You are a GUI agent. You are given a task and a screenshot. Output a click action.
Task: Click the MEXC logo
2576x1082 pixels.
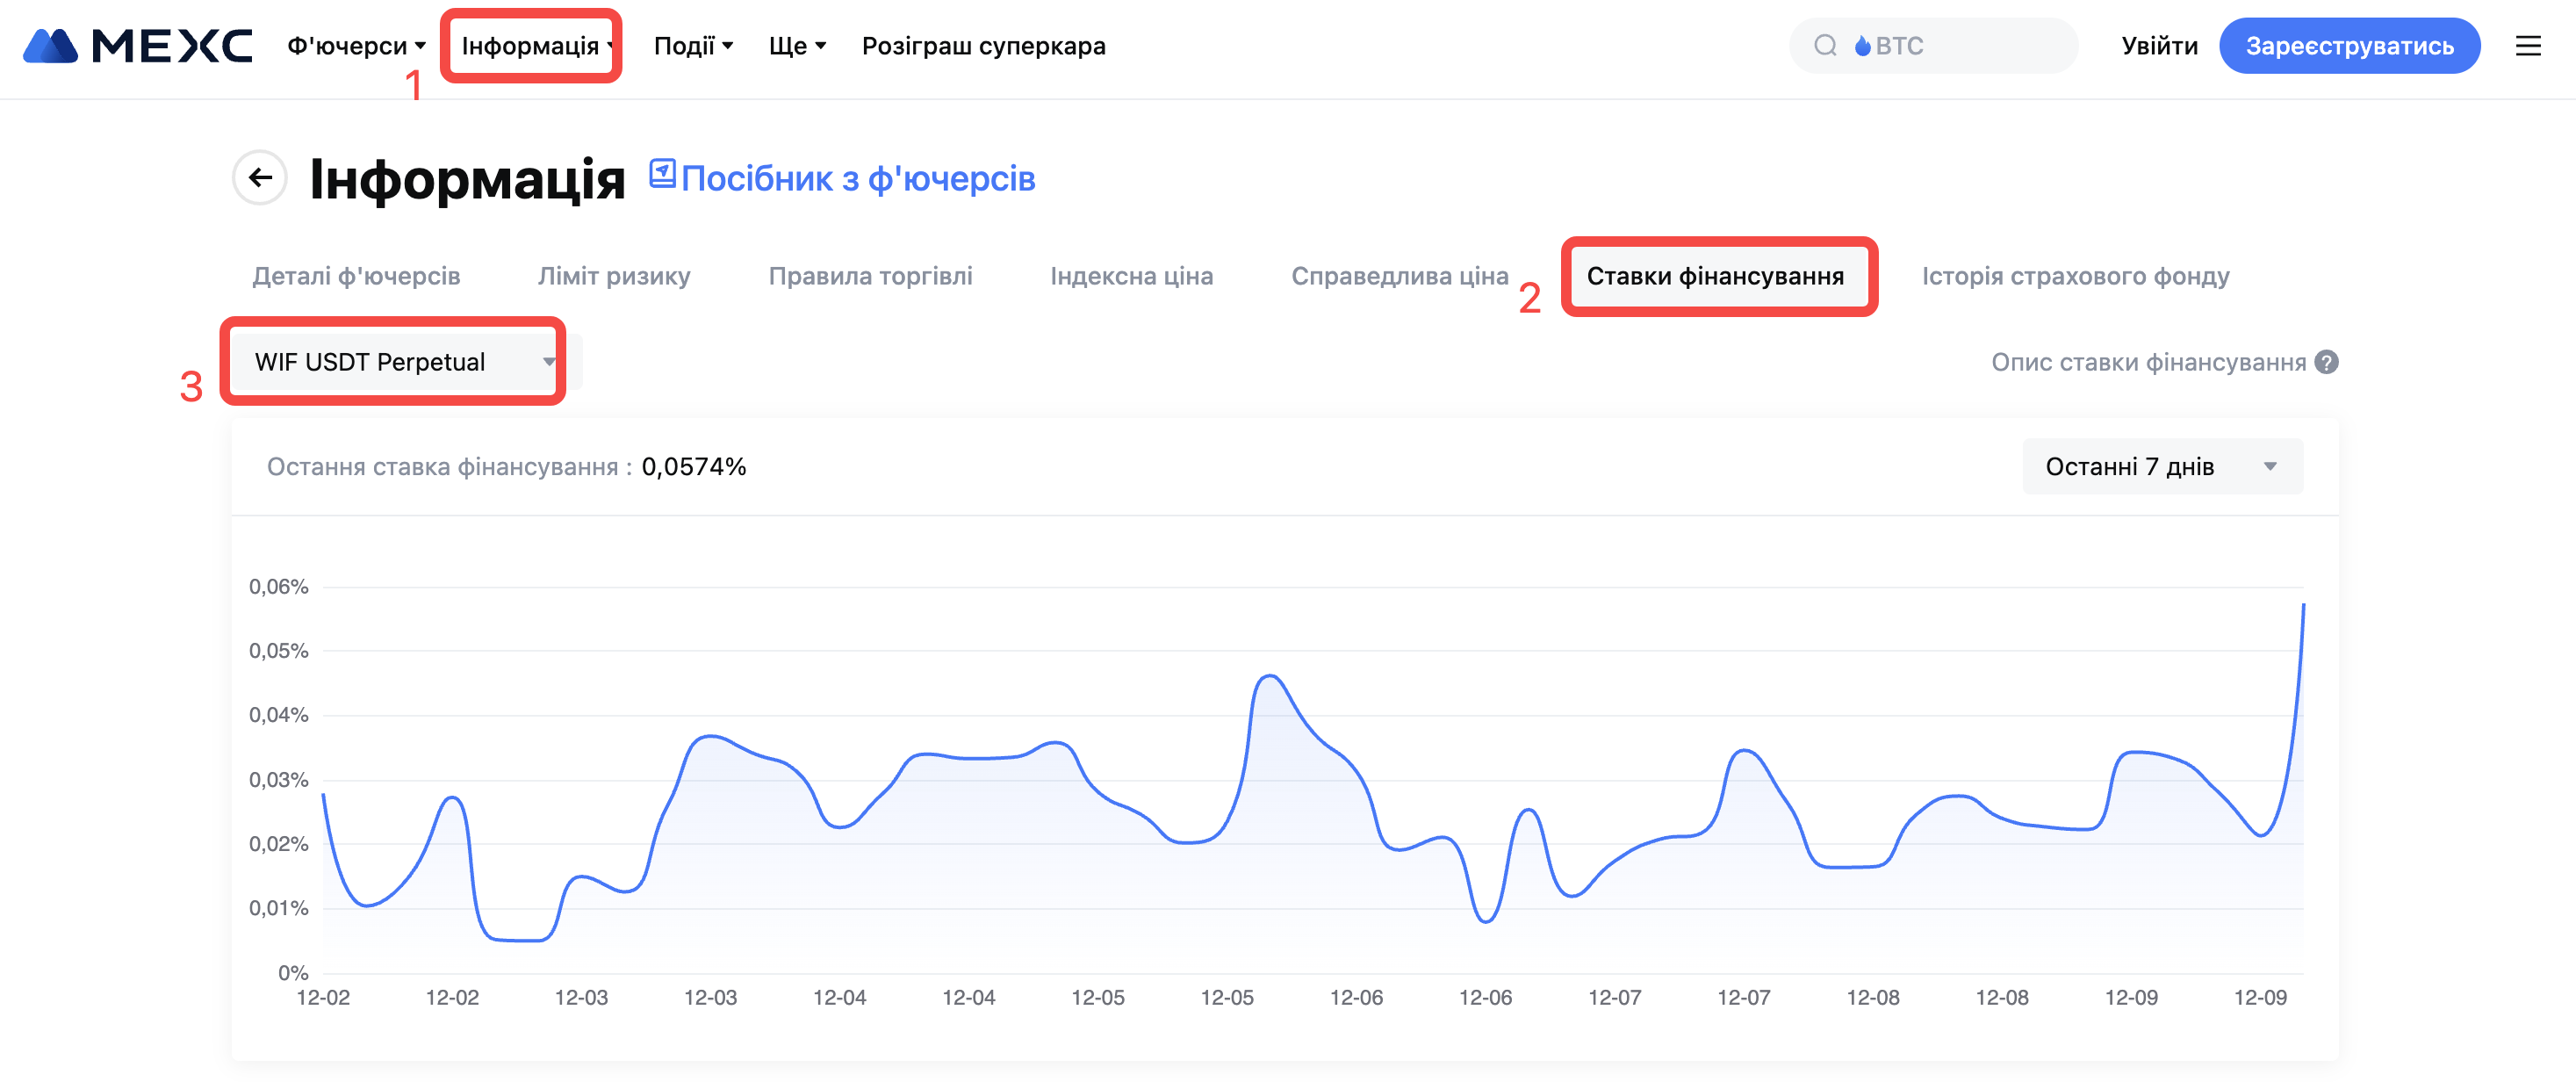coord(137,46)
